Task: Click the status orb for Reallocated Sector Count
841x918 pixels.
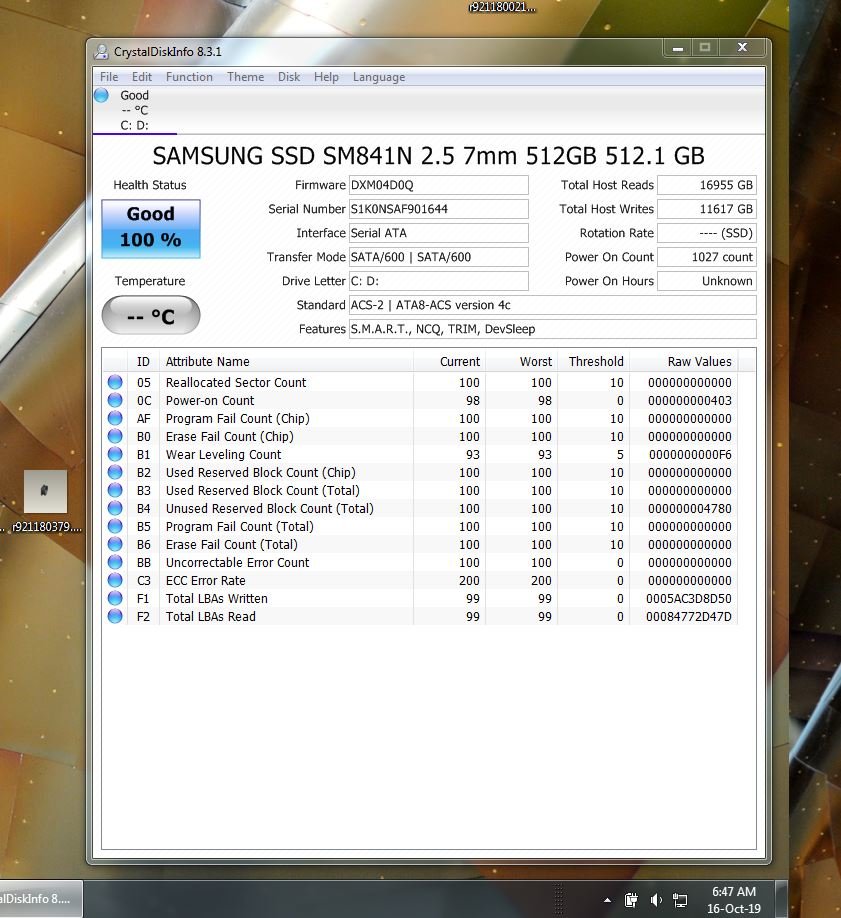Action: (115, 383)
